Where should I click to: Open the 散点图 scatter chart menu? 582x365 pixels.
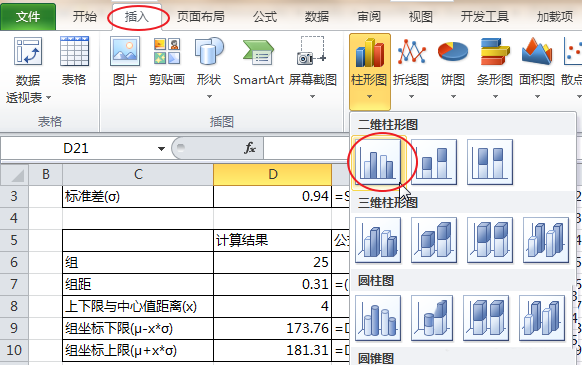point(572,69)
